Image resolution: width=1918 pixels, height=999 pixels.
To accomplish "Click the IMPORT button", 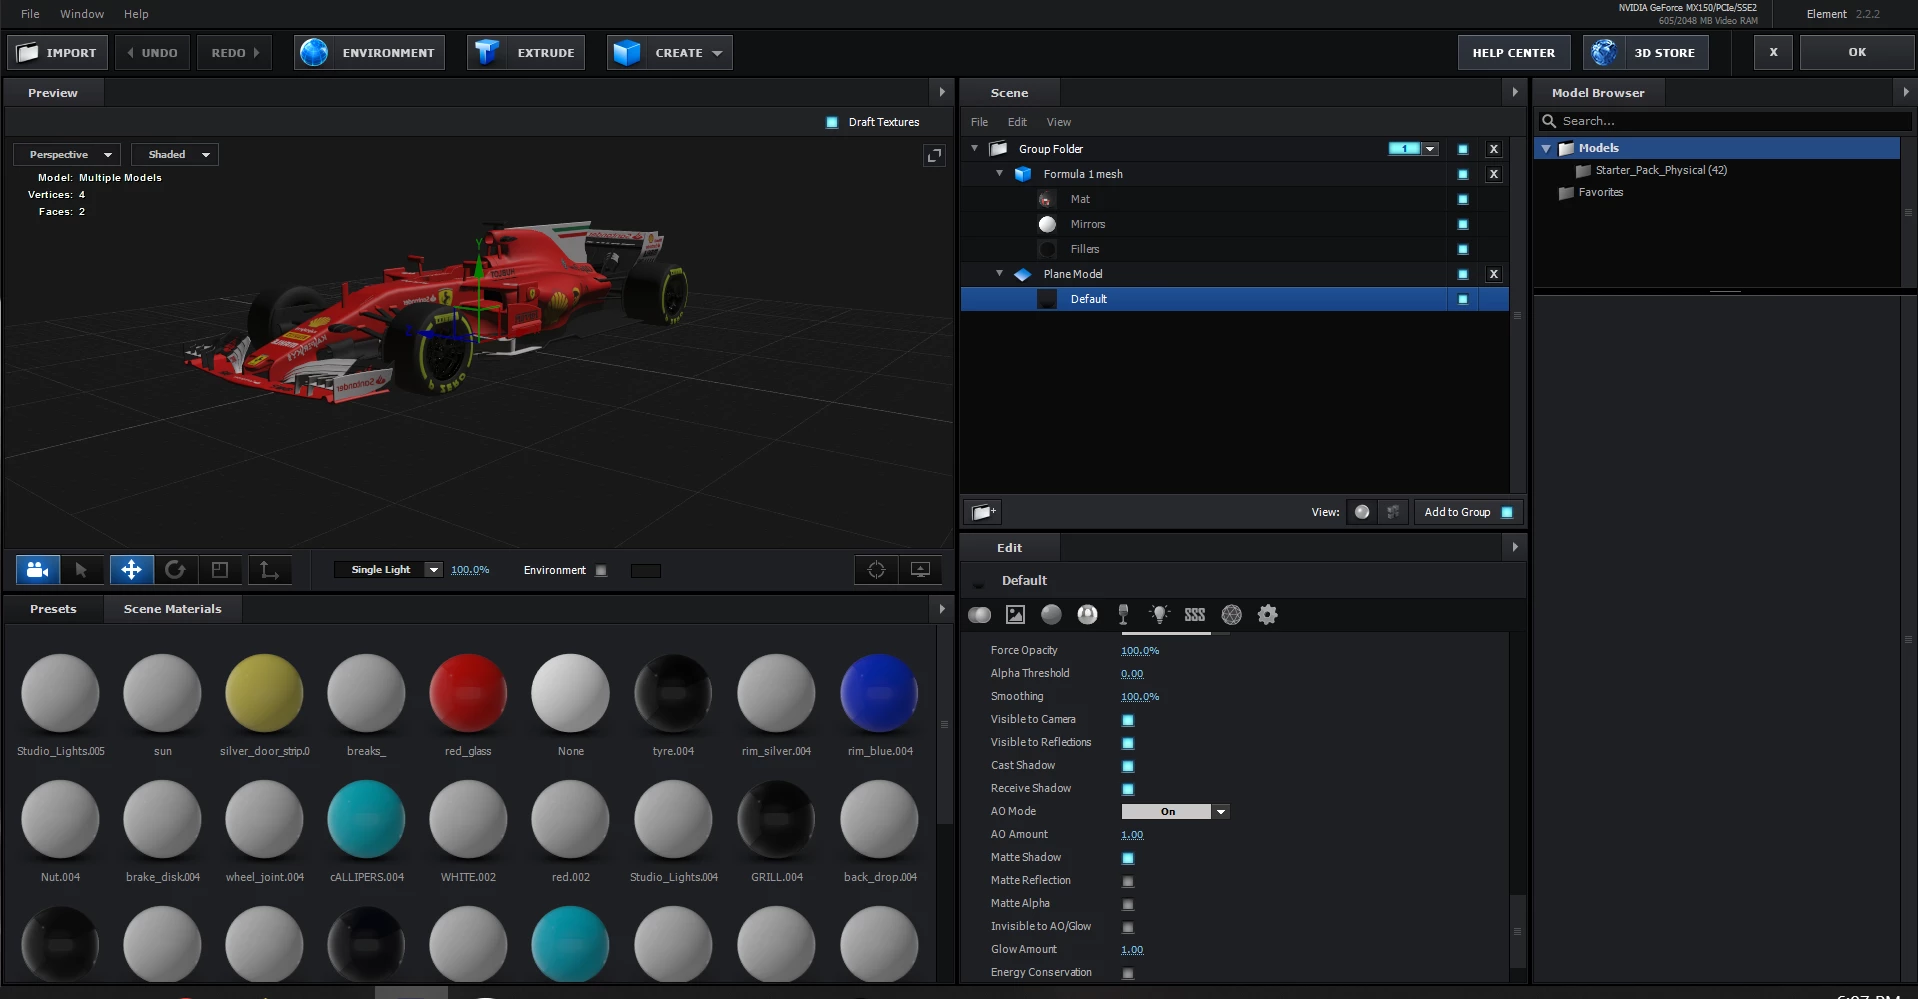I will click(57, 53).
